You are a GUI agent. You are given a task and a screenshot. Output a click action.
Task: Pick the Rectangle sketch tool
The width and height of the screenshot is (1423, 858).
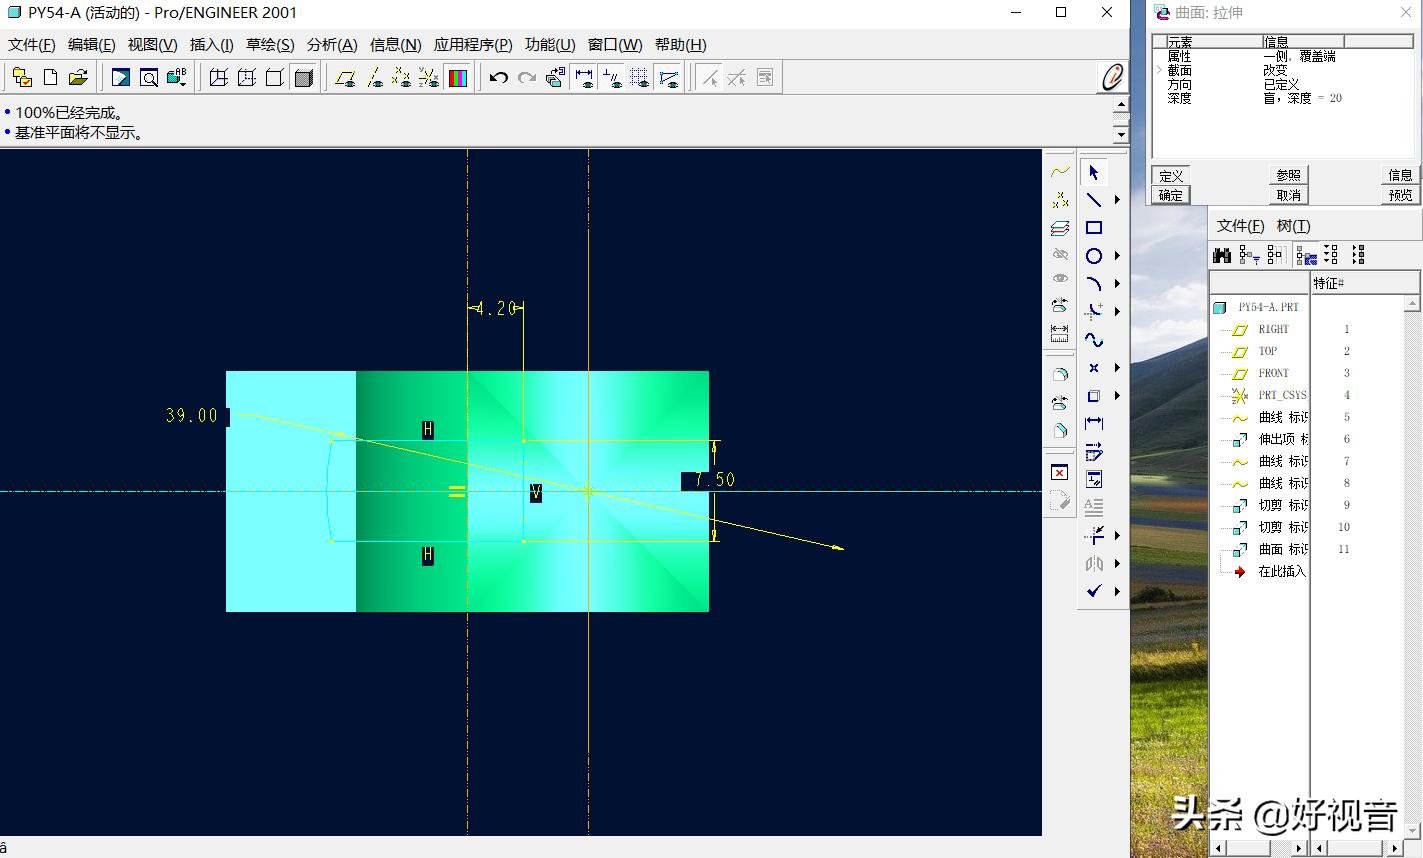pos(1094,228)
